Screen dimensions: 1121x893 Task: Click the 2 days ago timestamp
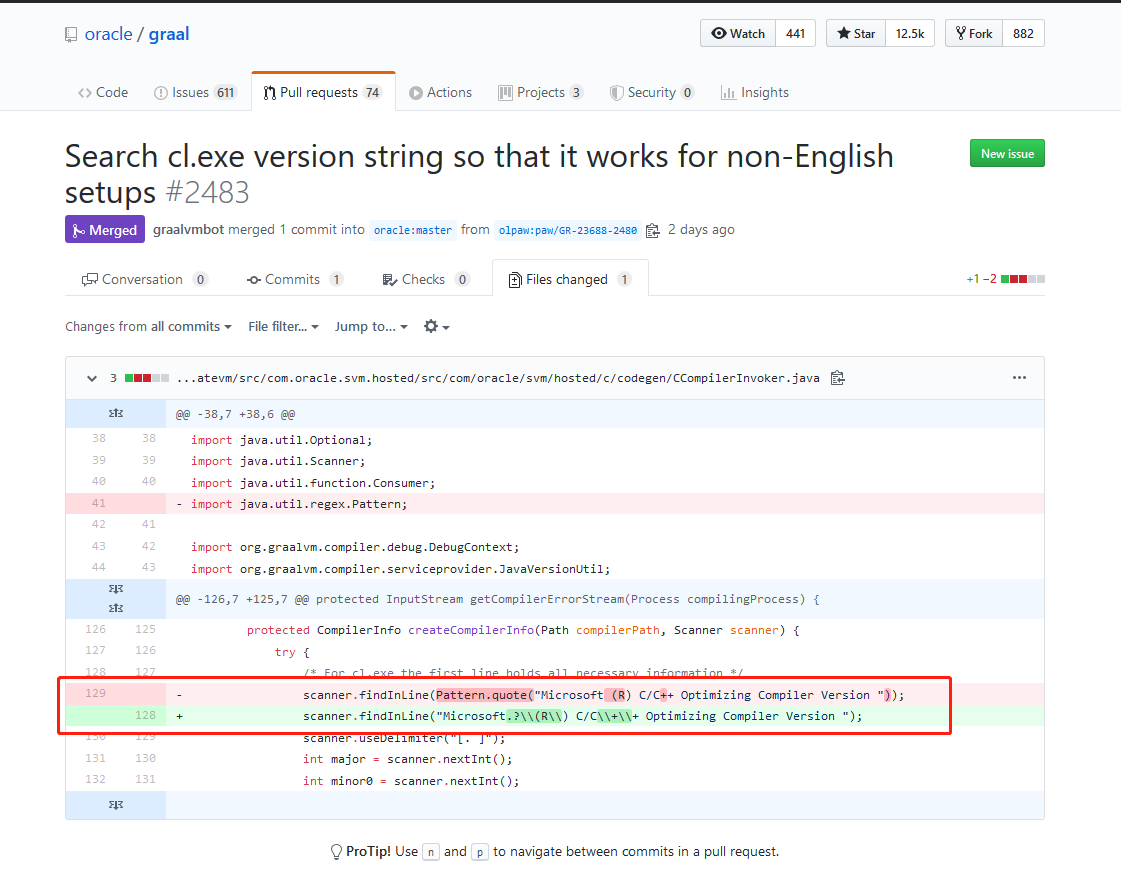point(701,230)
